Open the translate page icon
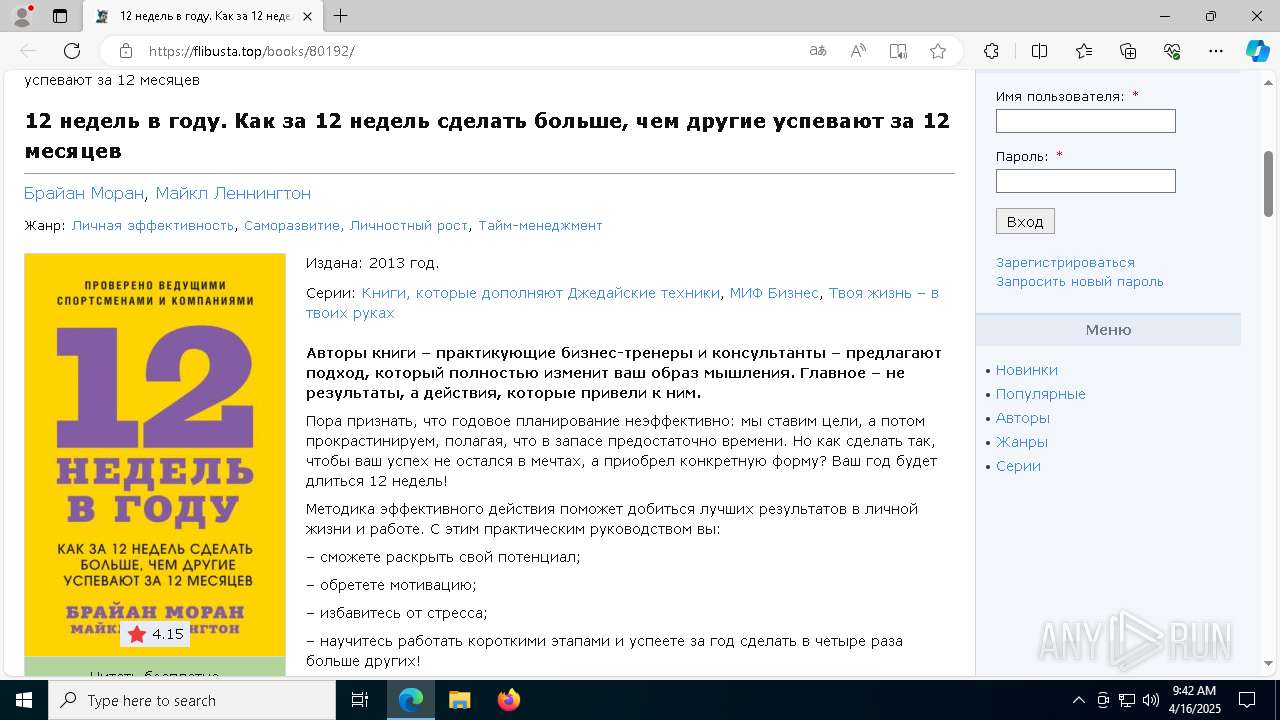This screenshot has width=1280, height=720. click(x=818, y=51)
